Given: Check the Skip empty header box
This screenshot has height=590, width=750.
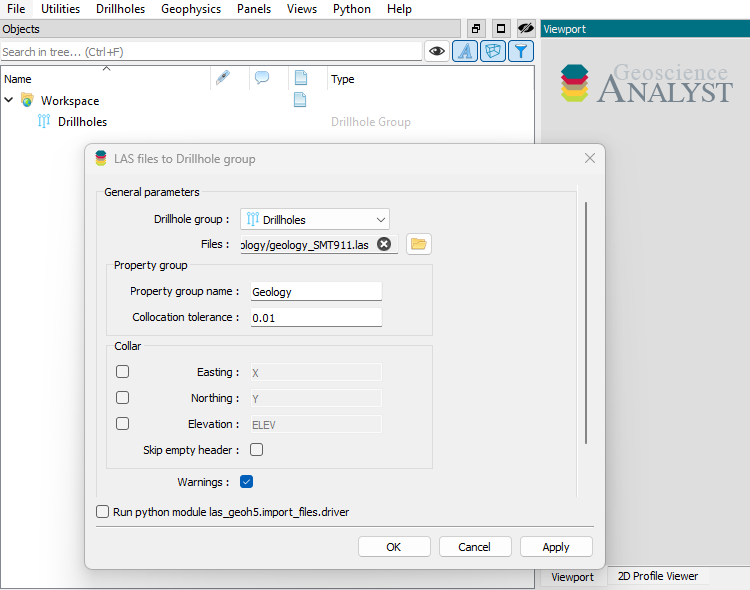Looking at the screenshot, I should (257, 450).
